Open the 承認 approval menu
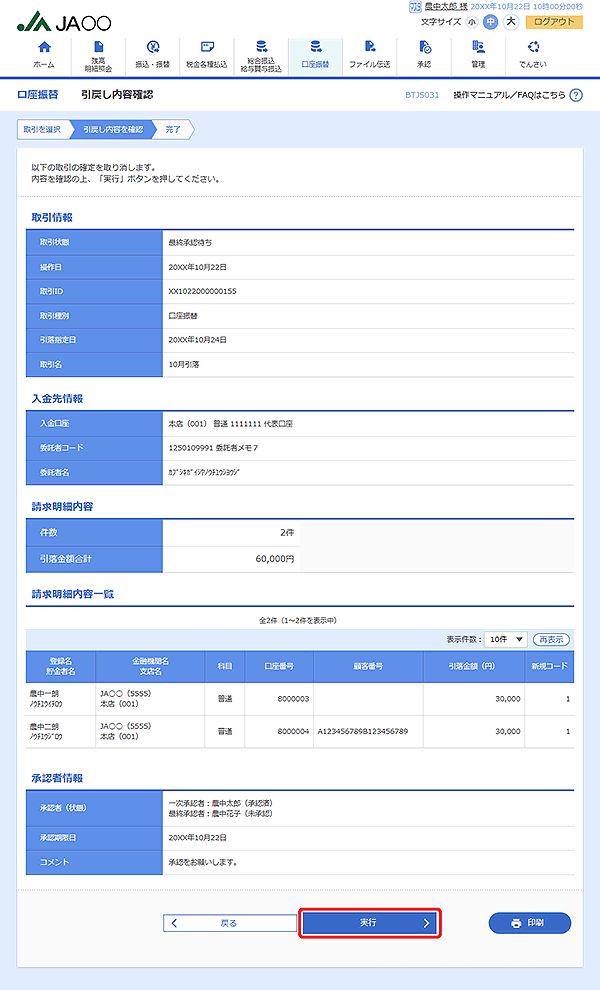Viewport: 600px width, 990px height. [x=424, y=54]
